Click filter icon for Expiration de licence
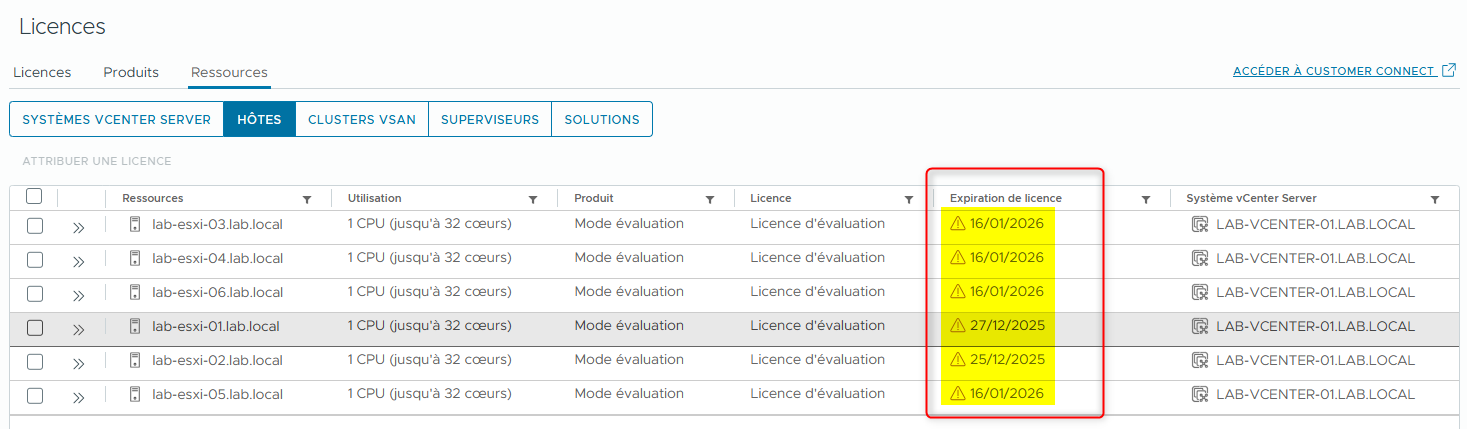Viewport: 1467px width, 429px height. (1146, 199)
